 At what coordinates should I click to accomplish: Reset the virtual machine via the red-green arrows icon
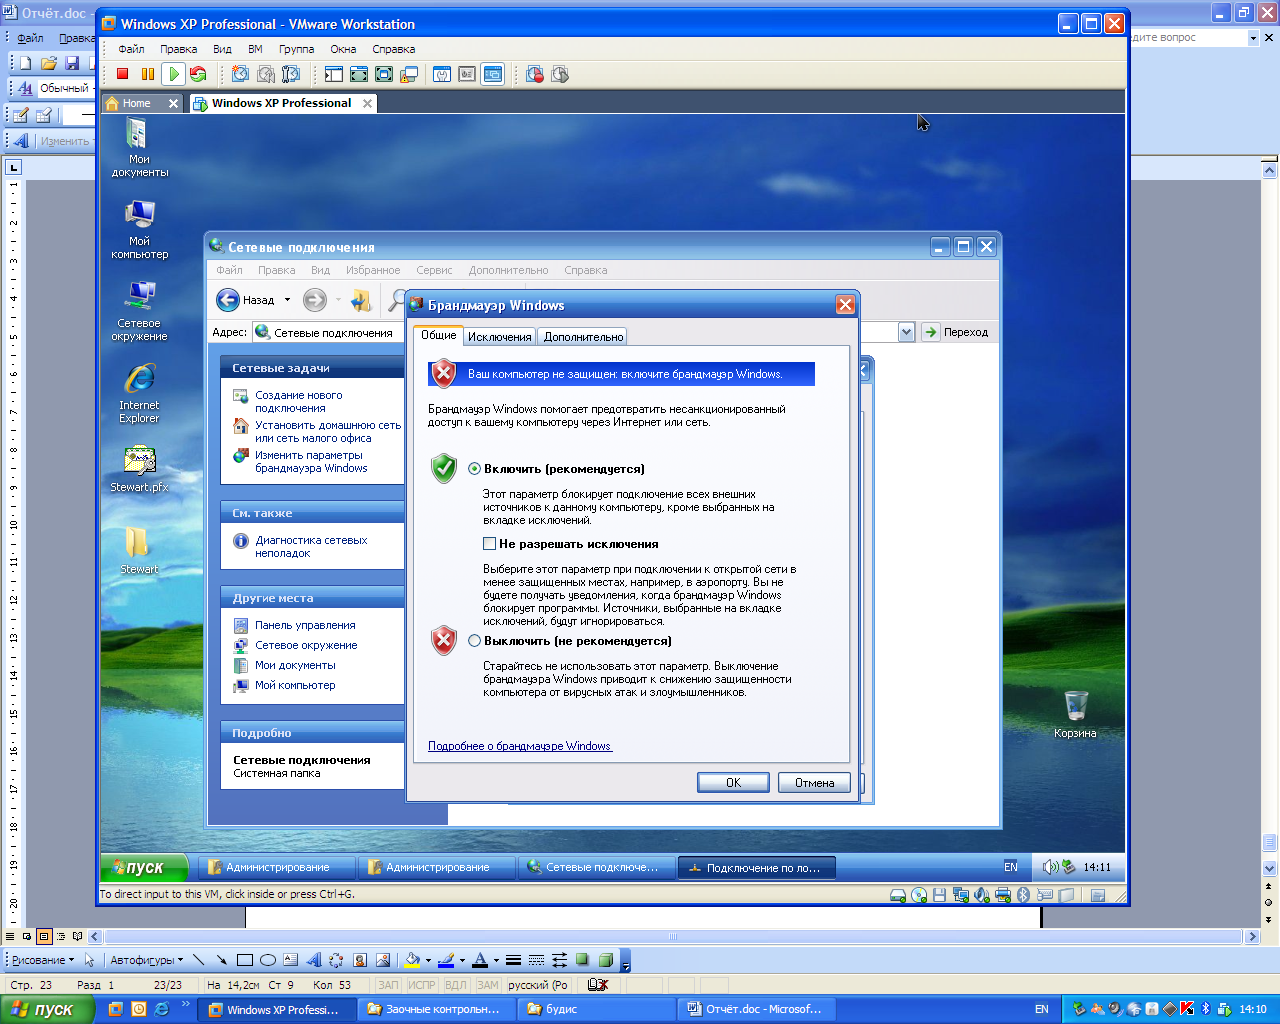click(198, 74)
